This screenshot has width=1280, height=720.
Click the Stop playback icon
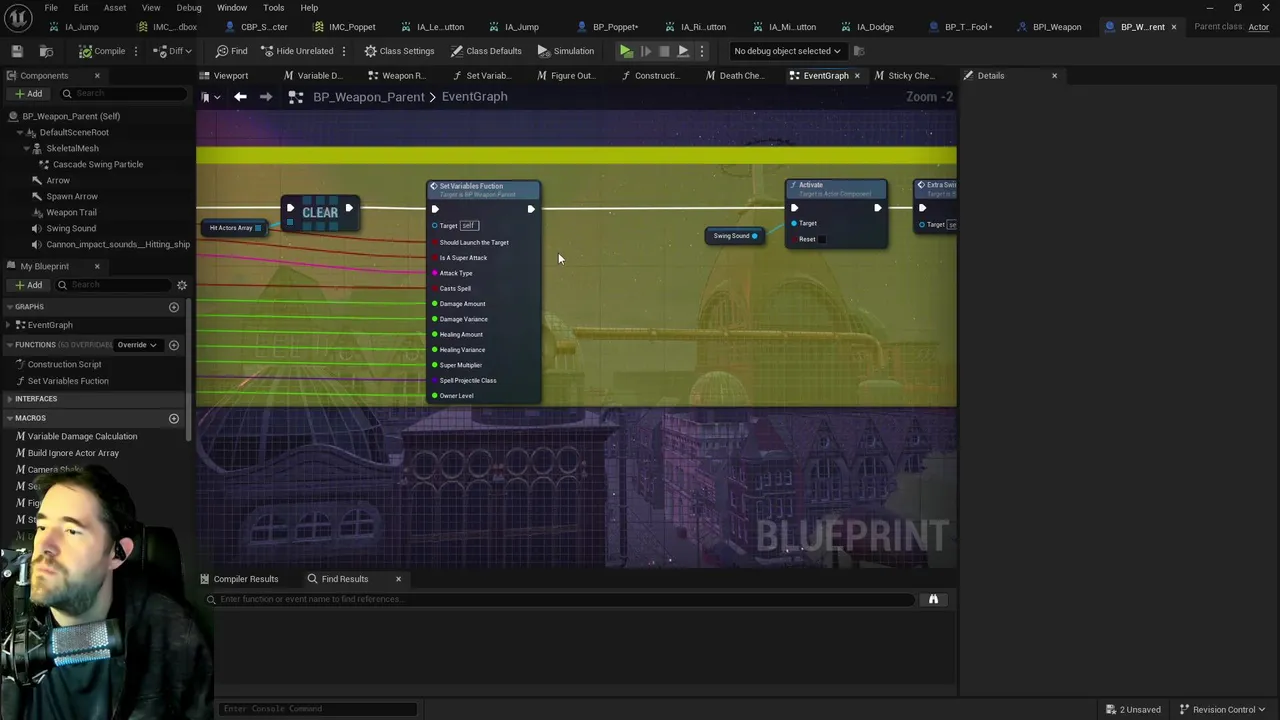664,51
